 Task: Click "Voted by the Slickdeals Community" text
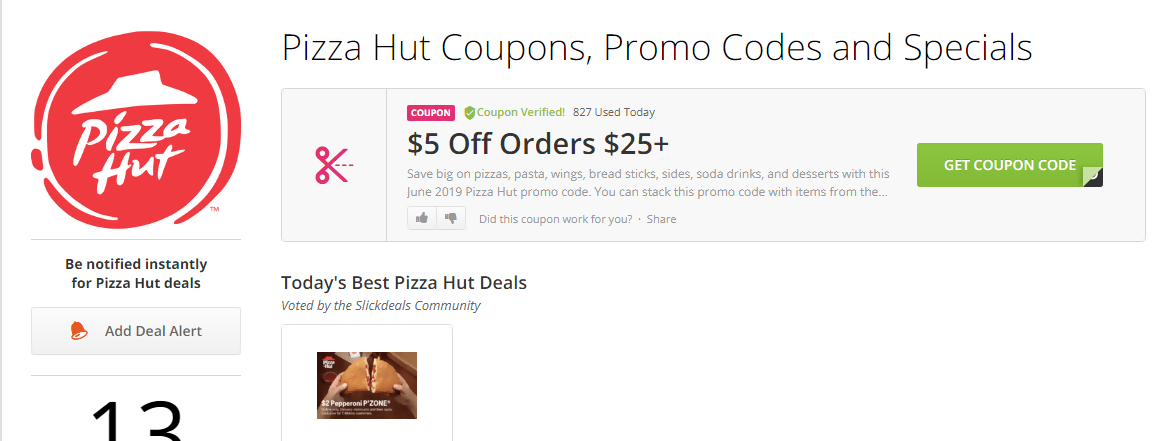(381, 306)
